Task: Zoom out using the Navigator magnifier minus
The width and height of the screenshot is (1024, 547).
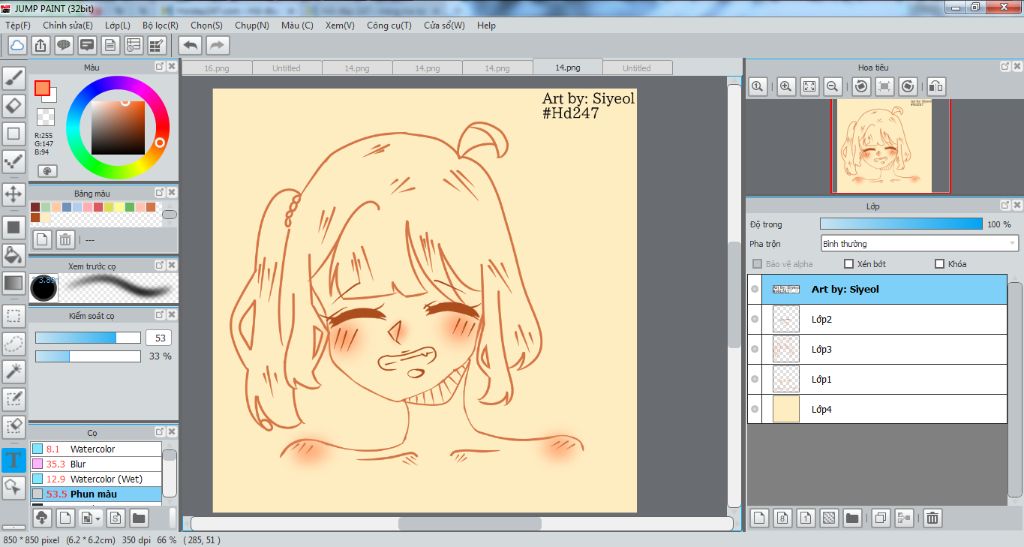Action: 832,86
